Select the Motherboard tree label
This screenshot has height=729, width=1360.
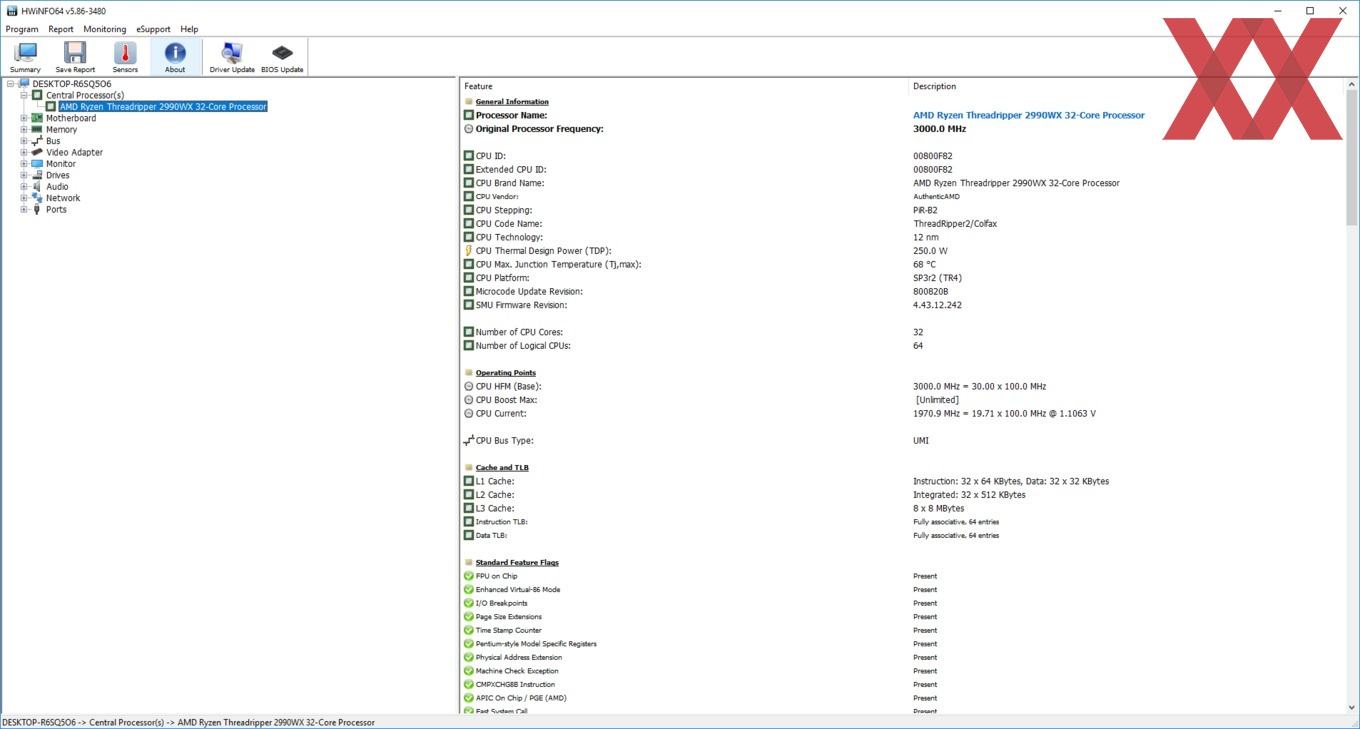point(71,118)
